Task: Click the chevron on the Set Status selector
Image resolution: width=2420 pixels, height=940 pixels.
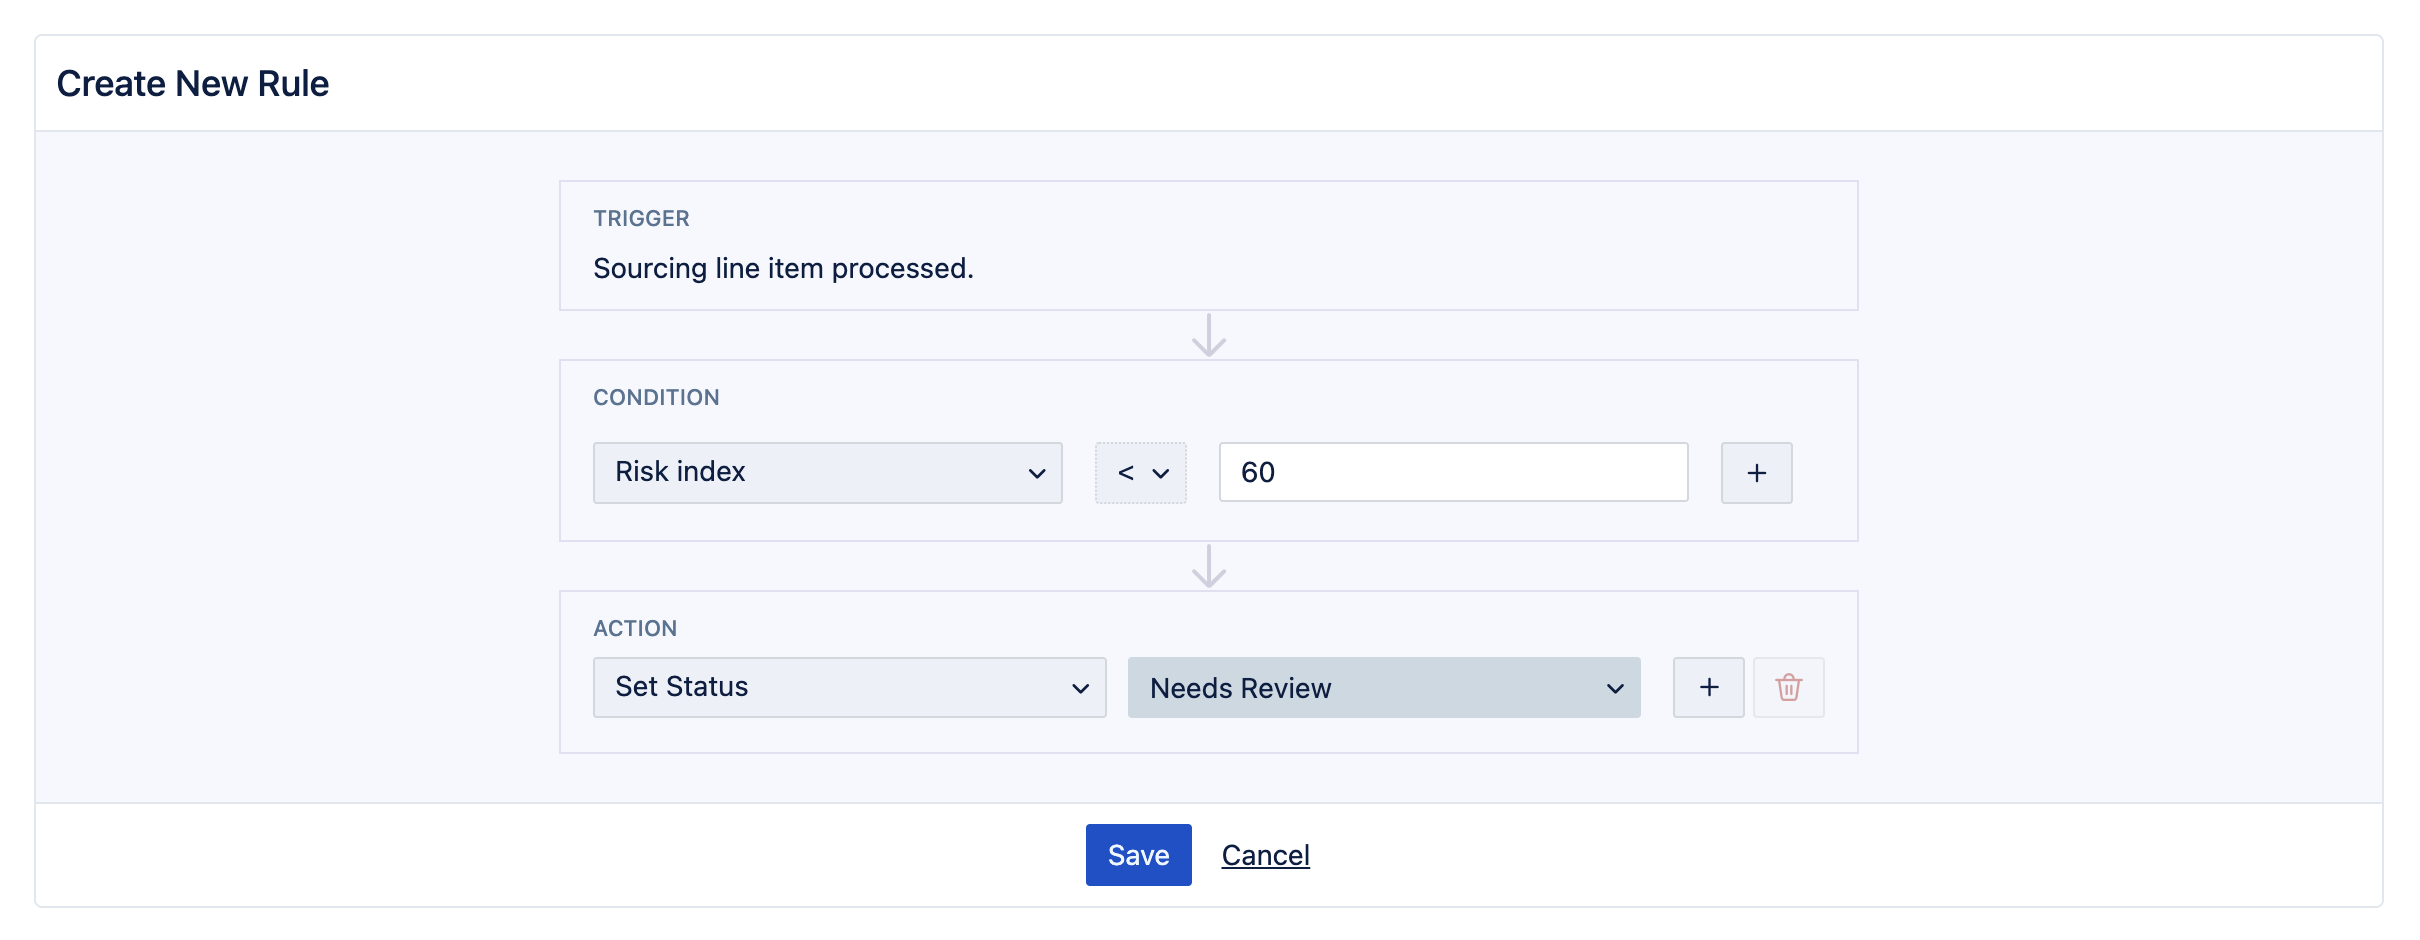Action: (x=1080, y=688)
